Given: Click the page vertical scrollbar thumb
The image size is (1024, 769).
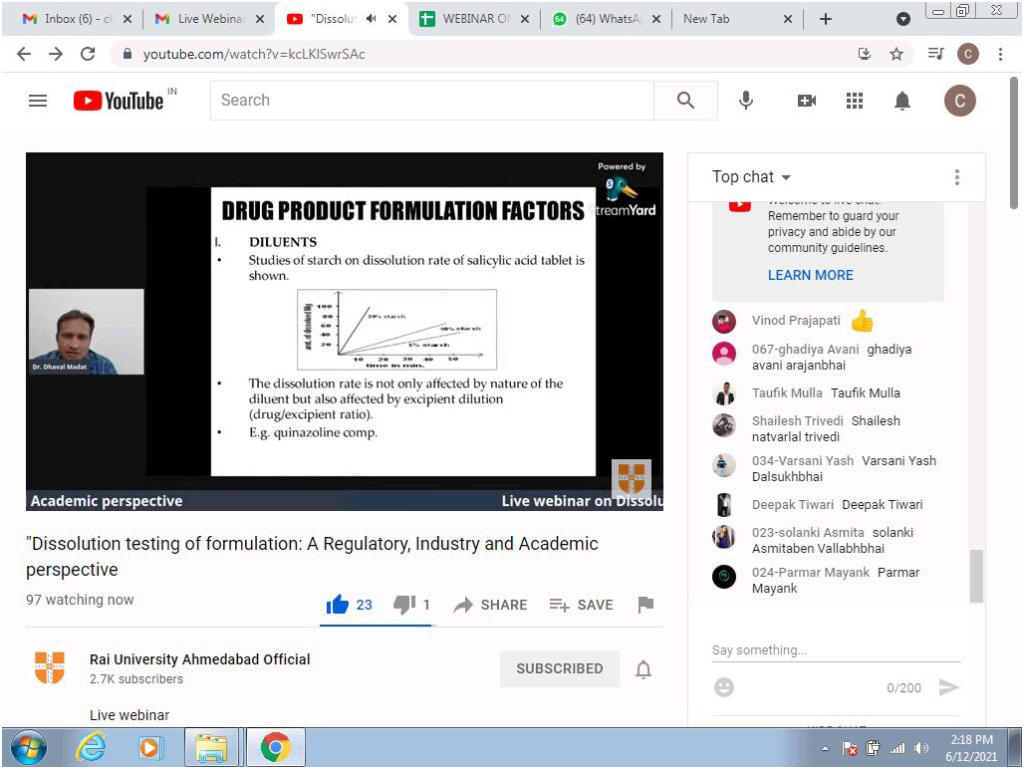Looking at the screenshot, I should pos(1014,143).
